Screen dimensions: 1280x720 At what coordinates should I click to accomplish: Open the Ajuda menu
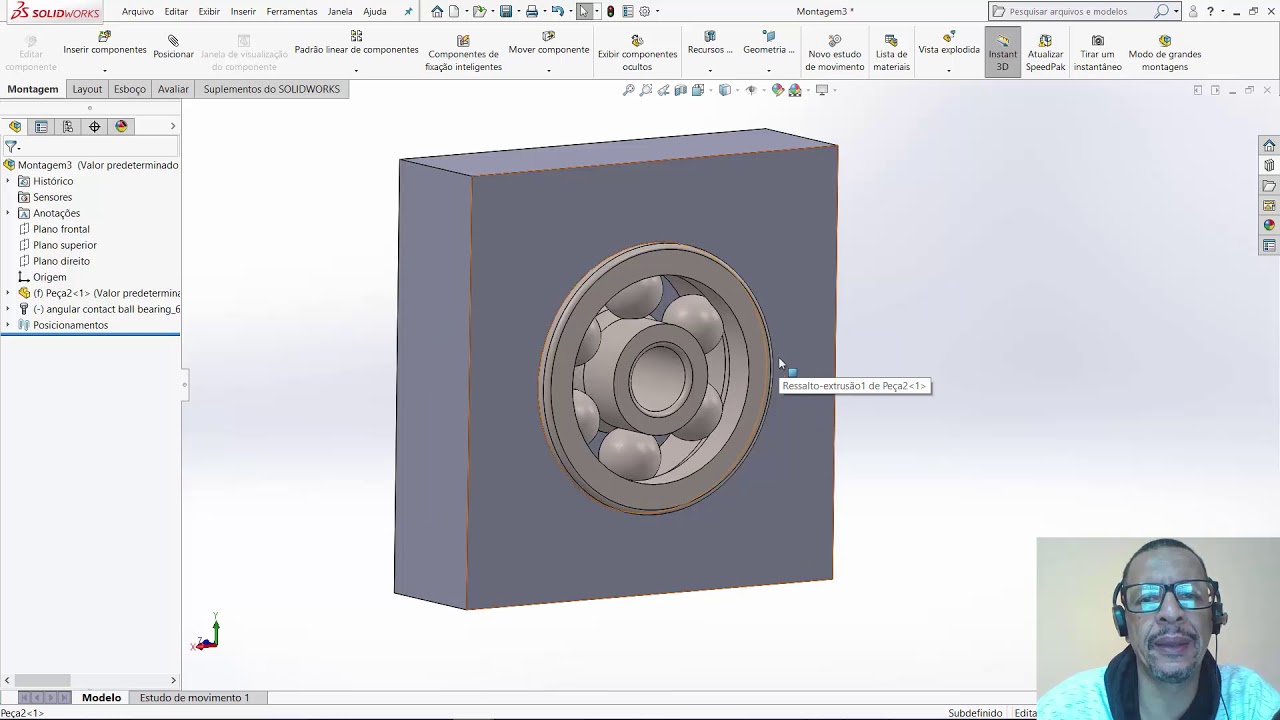375,11
